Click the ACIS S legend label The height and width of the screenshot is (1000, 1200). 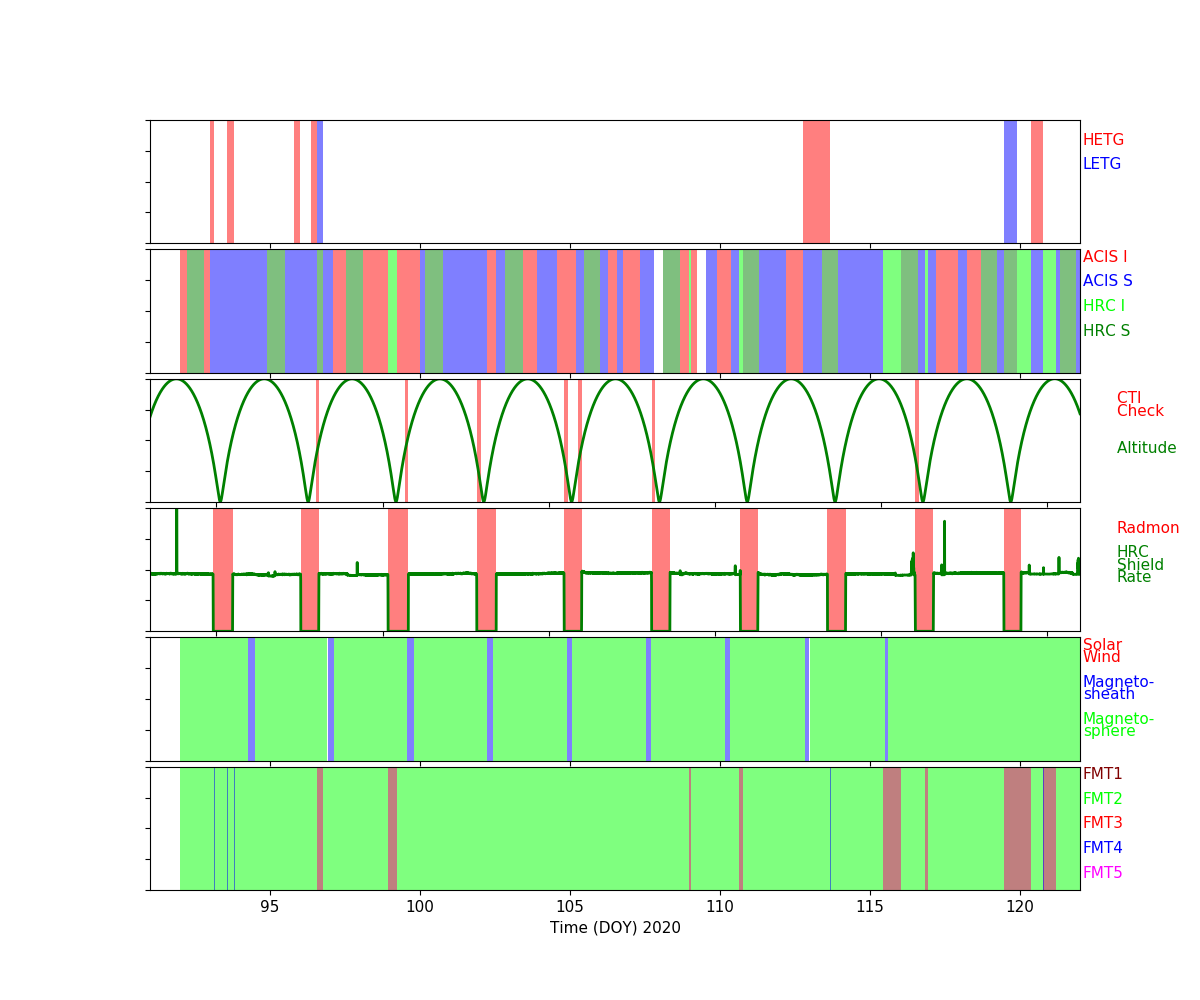point(1106,281)
